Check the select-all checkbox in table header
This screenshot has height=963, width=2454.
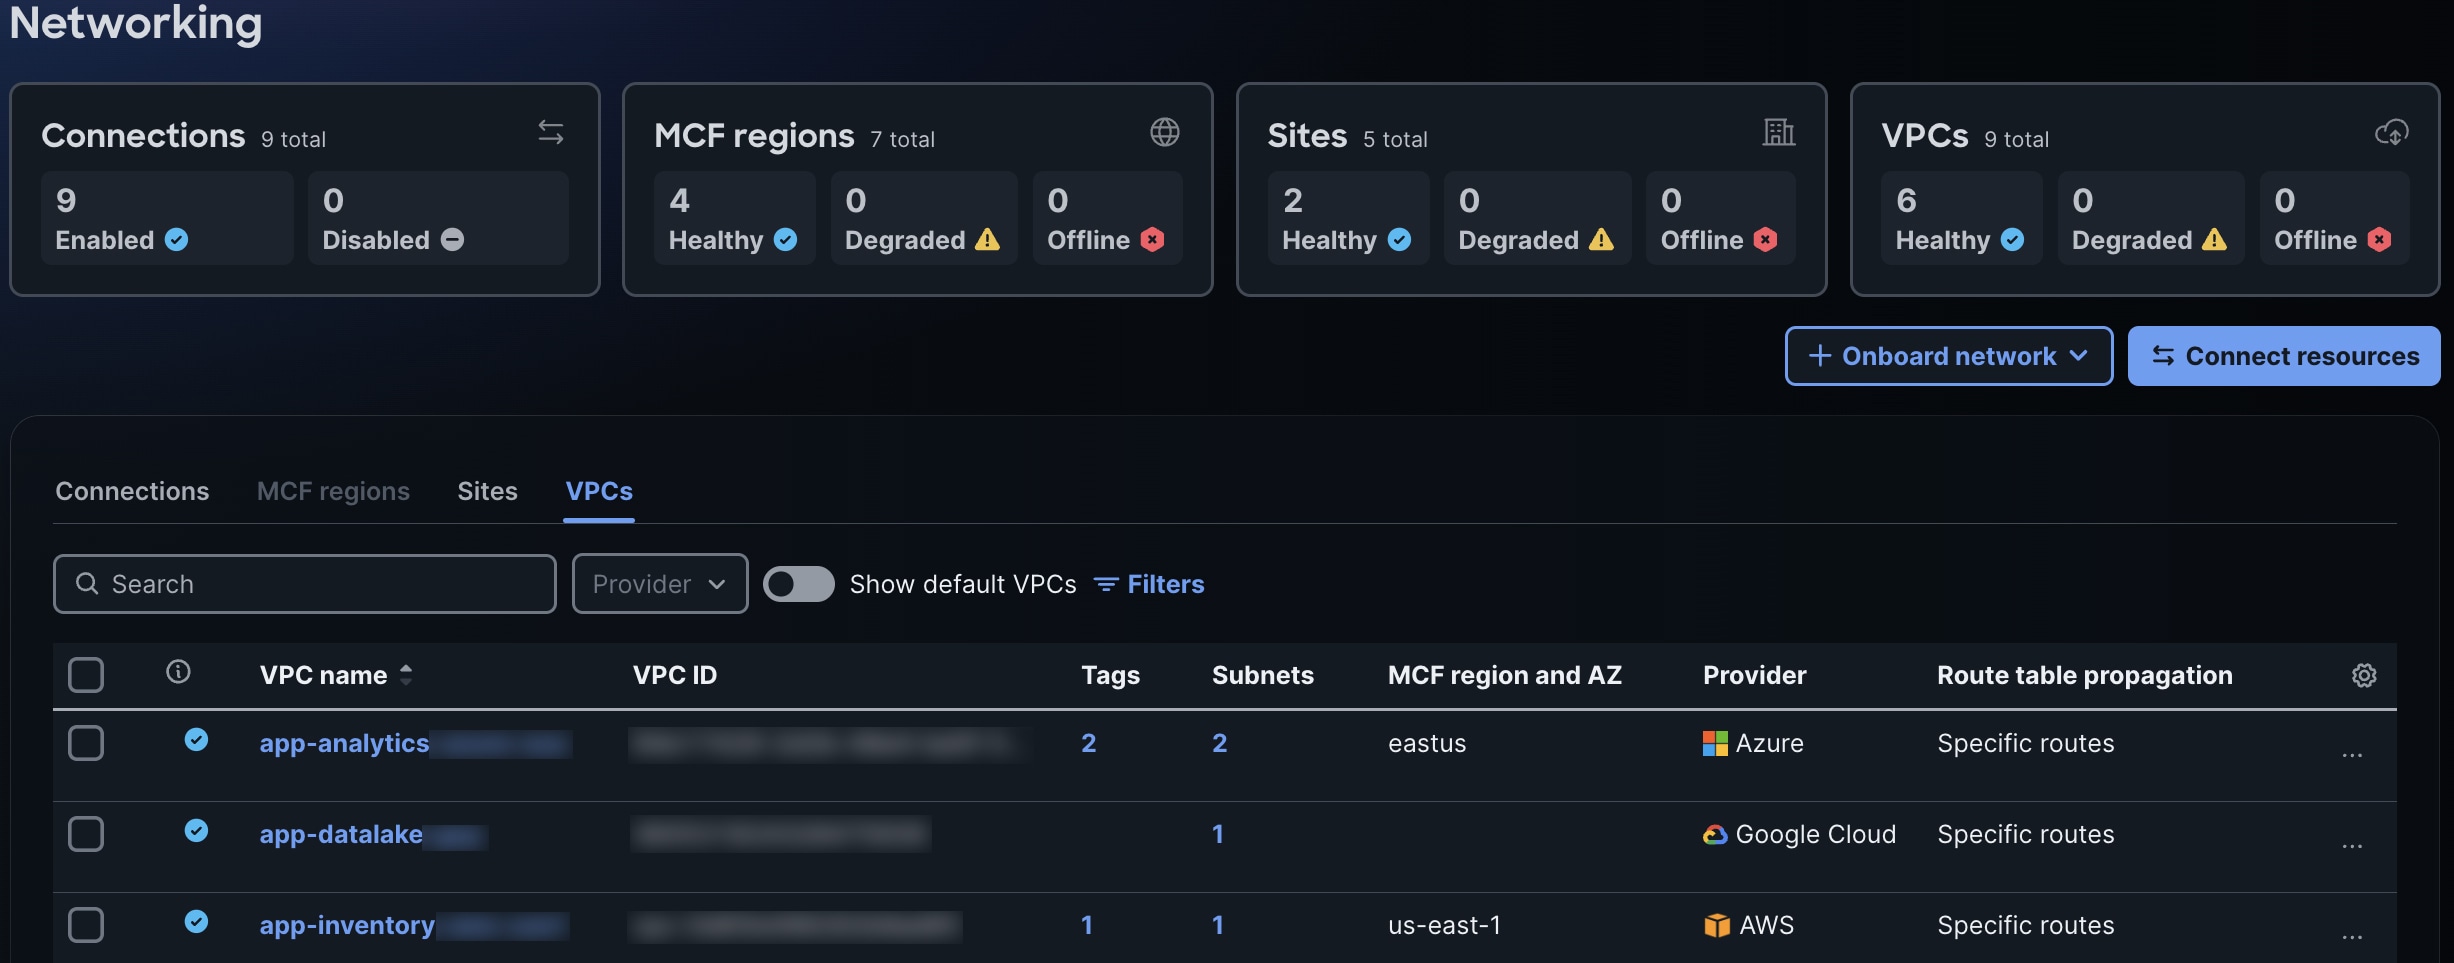(x=86, y=675)
